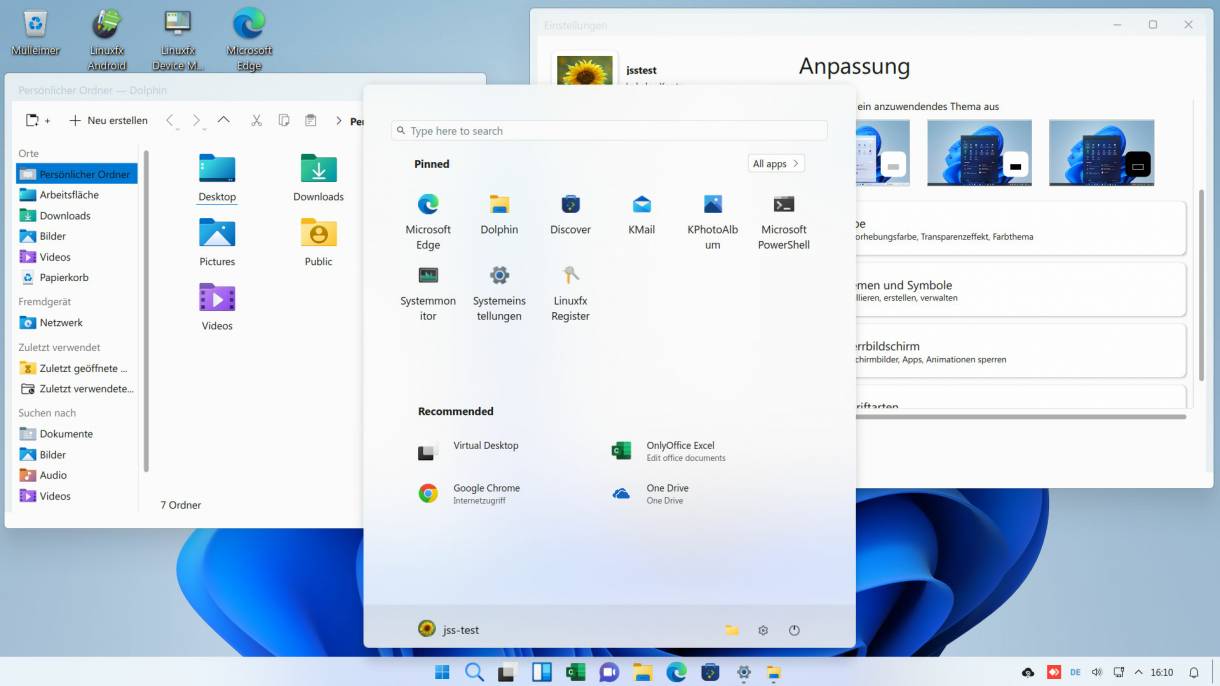
Task: Go forward in Dolphin navigation
Action: click(196, 120)
